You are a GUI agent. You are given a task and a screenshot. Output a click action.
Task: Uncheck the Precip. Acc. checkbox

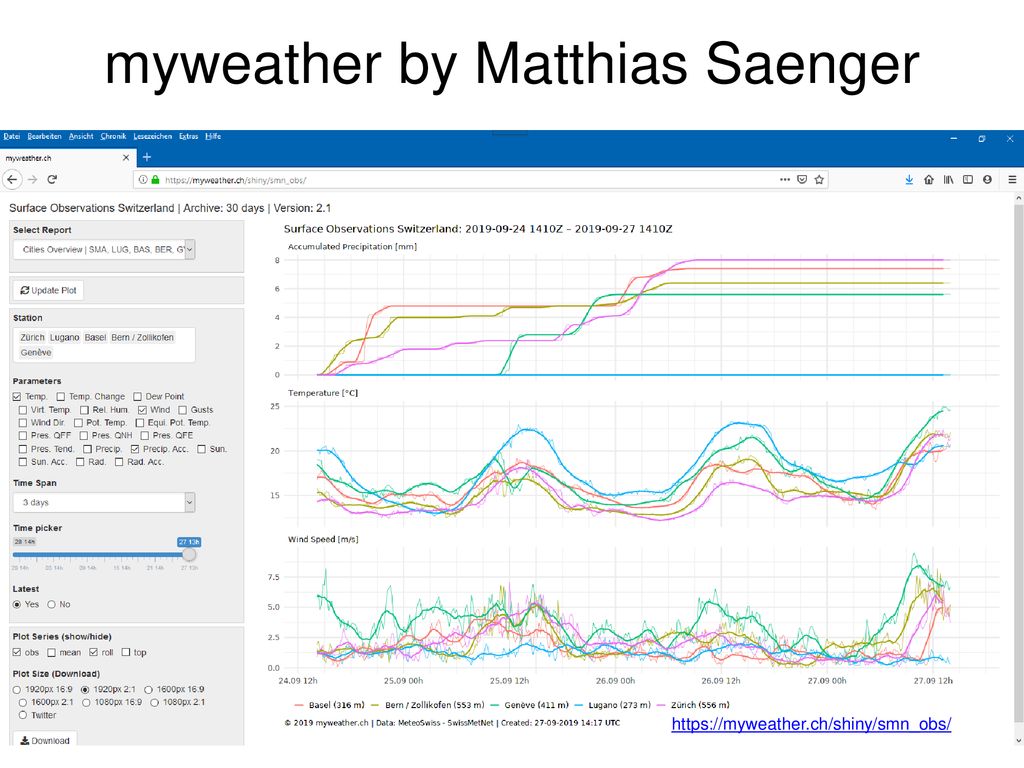[135, 449]
